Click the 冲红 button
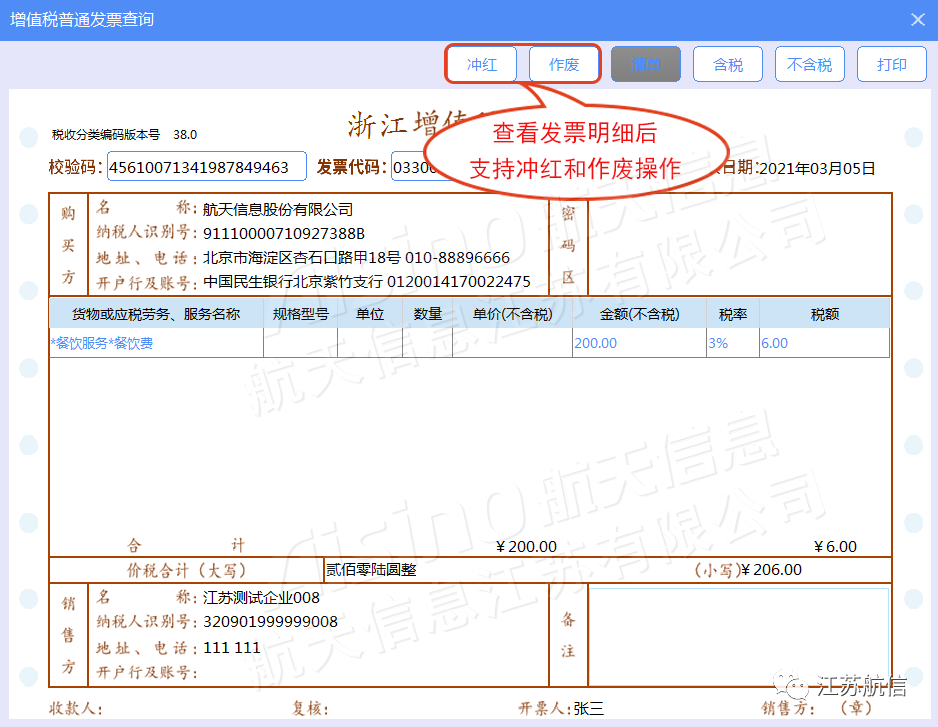 pyautogui.click(x=482, y=64)
